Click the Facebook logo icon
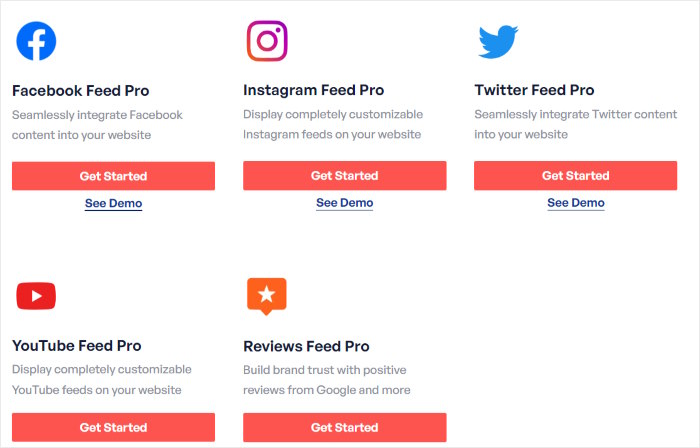This screenshot has height=448, width=700. pyautogui.click(x=36, y=41)
